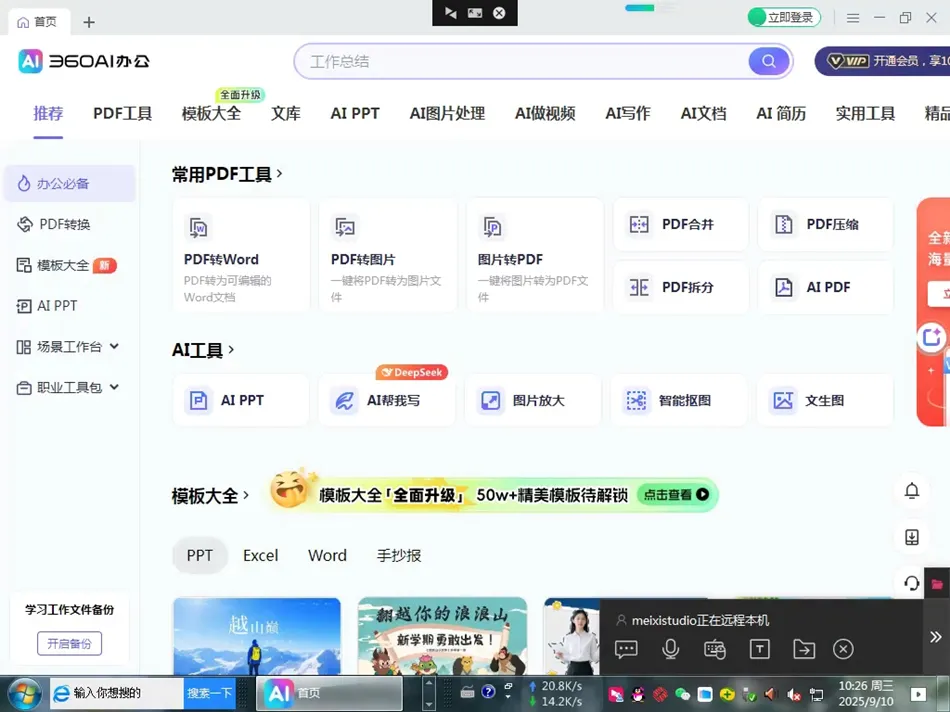Click the keyboard icon in remote panel
This screenshot has height=712, width=950.
click(715, 649)
